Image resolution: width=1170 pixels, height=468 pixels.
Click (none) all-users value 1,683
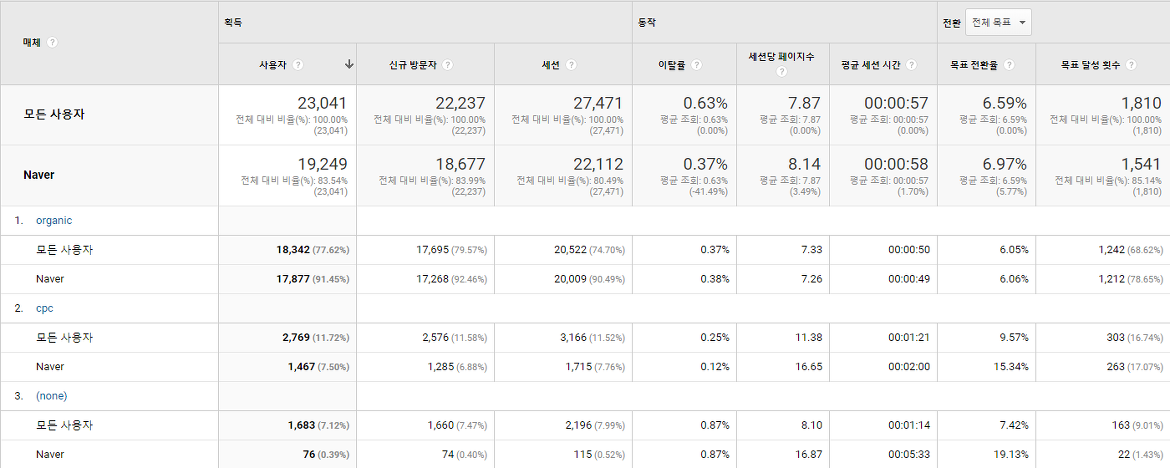(298, 425)
